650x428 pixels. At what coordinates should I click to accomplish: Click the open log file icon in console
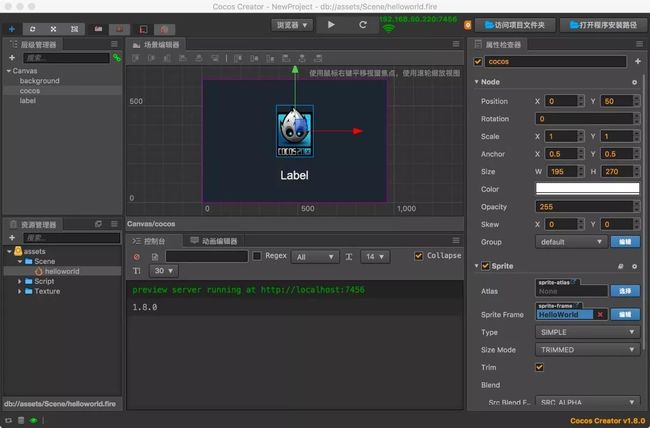155,257
